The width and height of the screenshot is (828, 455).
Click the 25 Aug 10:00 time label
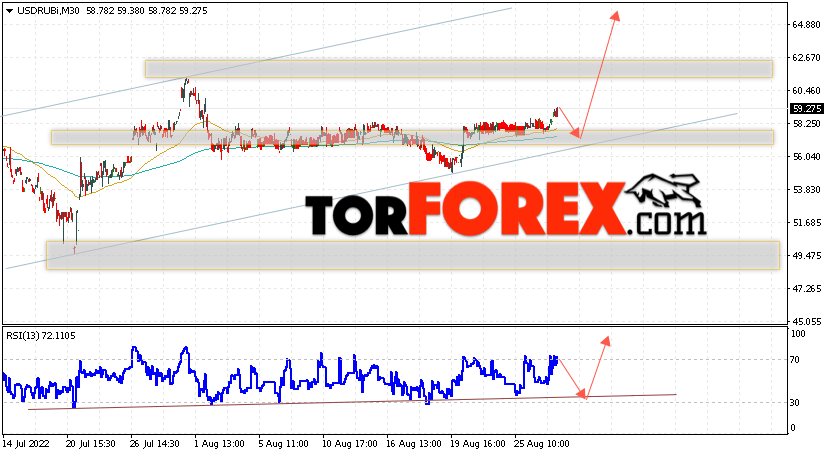(x=542, y=444)
